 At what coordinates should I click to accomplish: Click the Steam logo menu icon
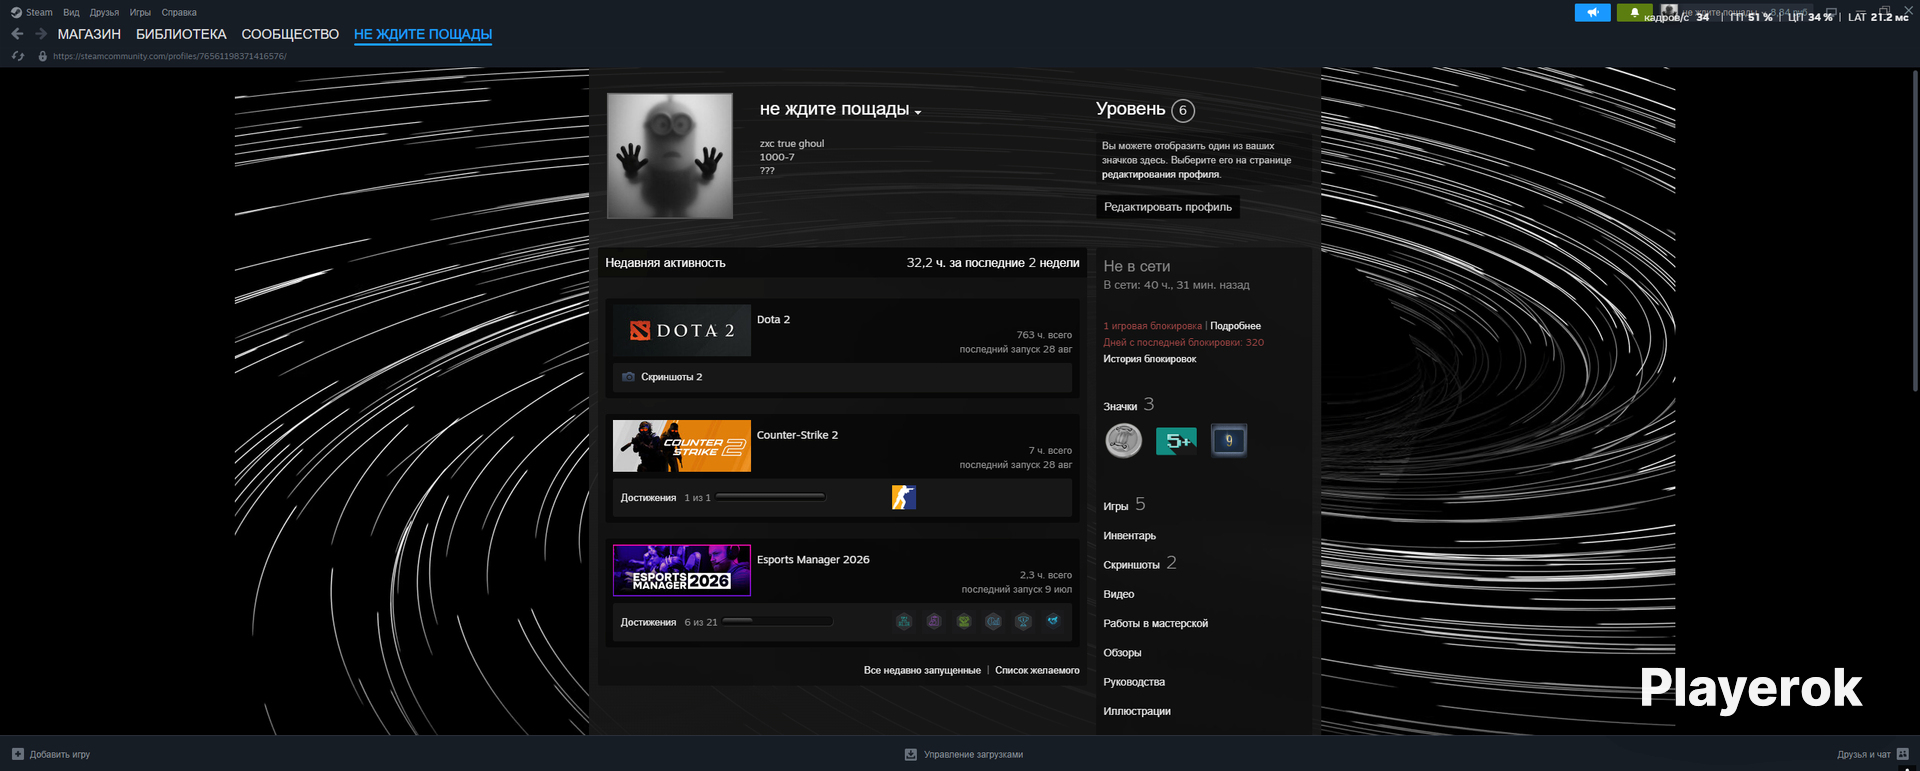[16, 13]
